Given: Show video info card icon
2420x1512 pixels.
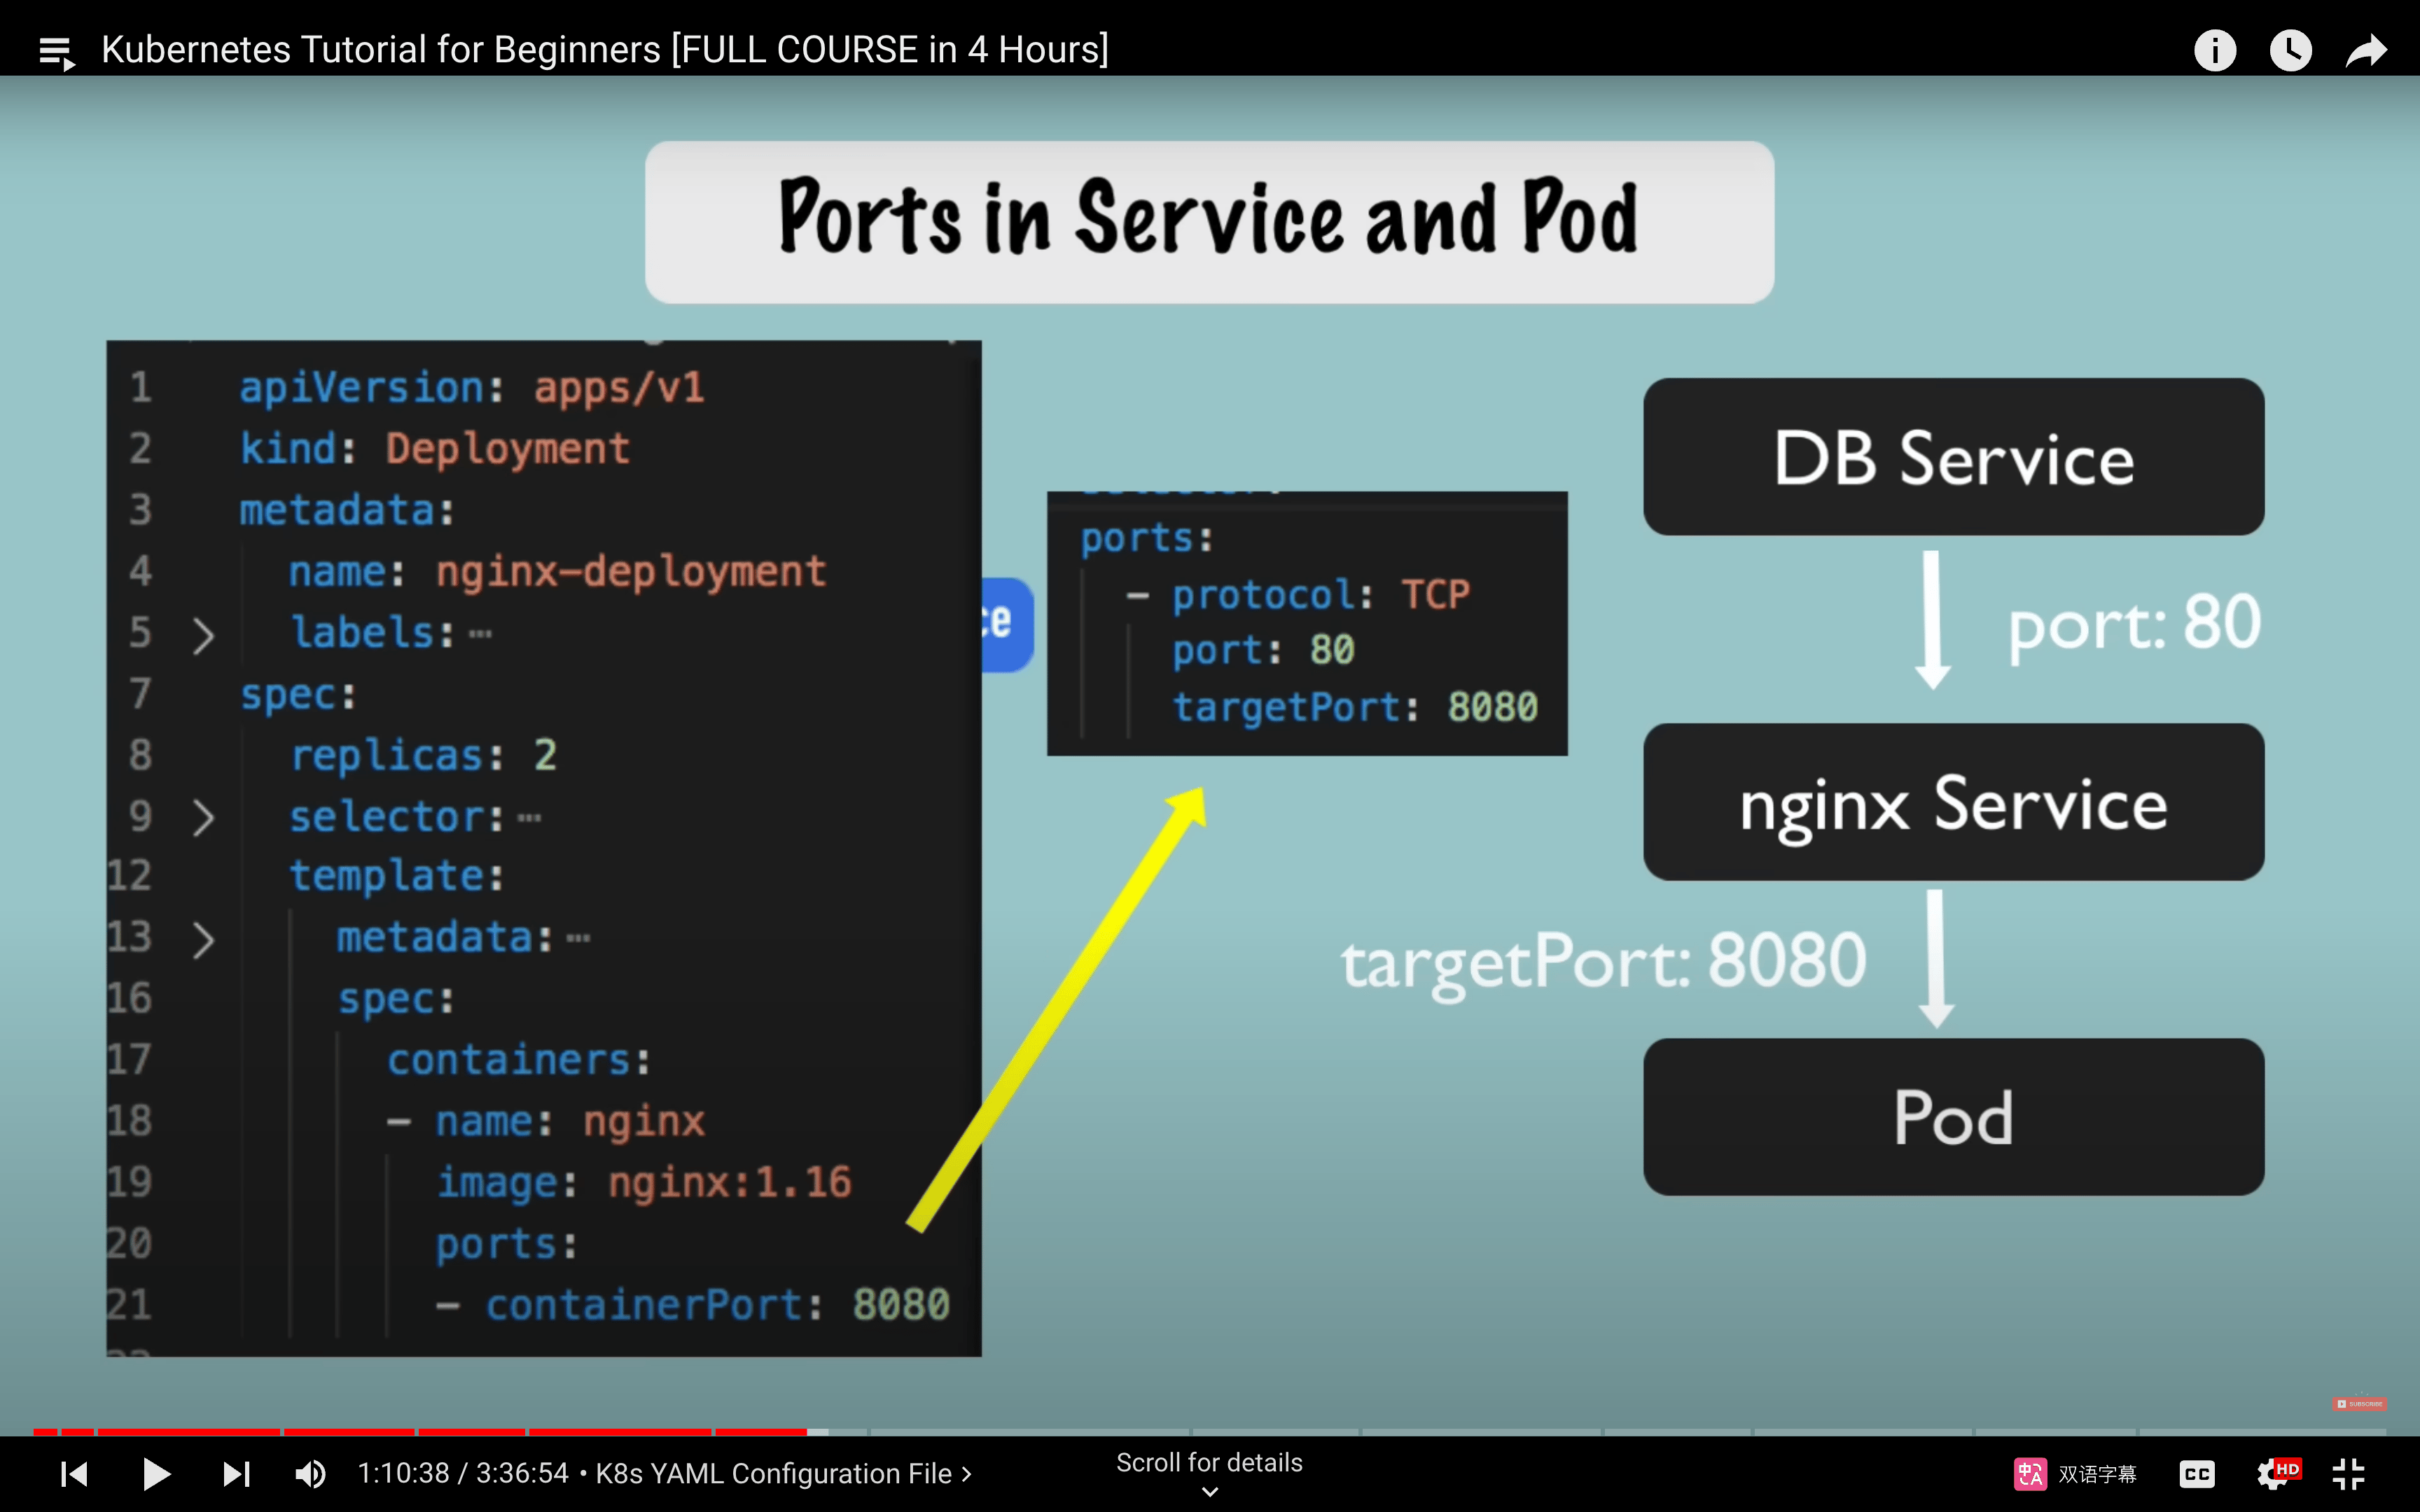Looking at the screenshot, I should pyautogui.click(x=2214, y=50).
